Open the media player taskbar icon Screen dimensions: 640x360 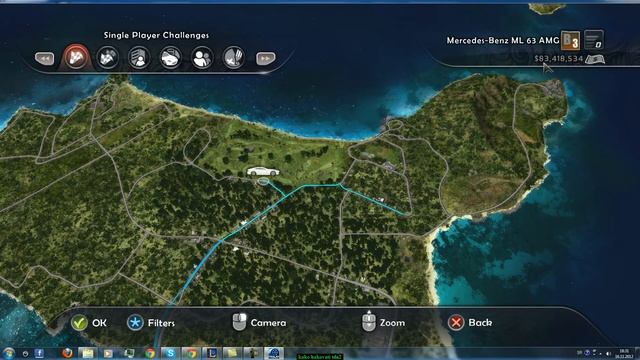pyautogui.click(x=108, y=353)
